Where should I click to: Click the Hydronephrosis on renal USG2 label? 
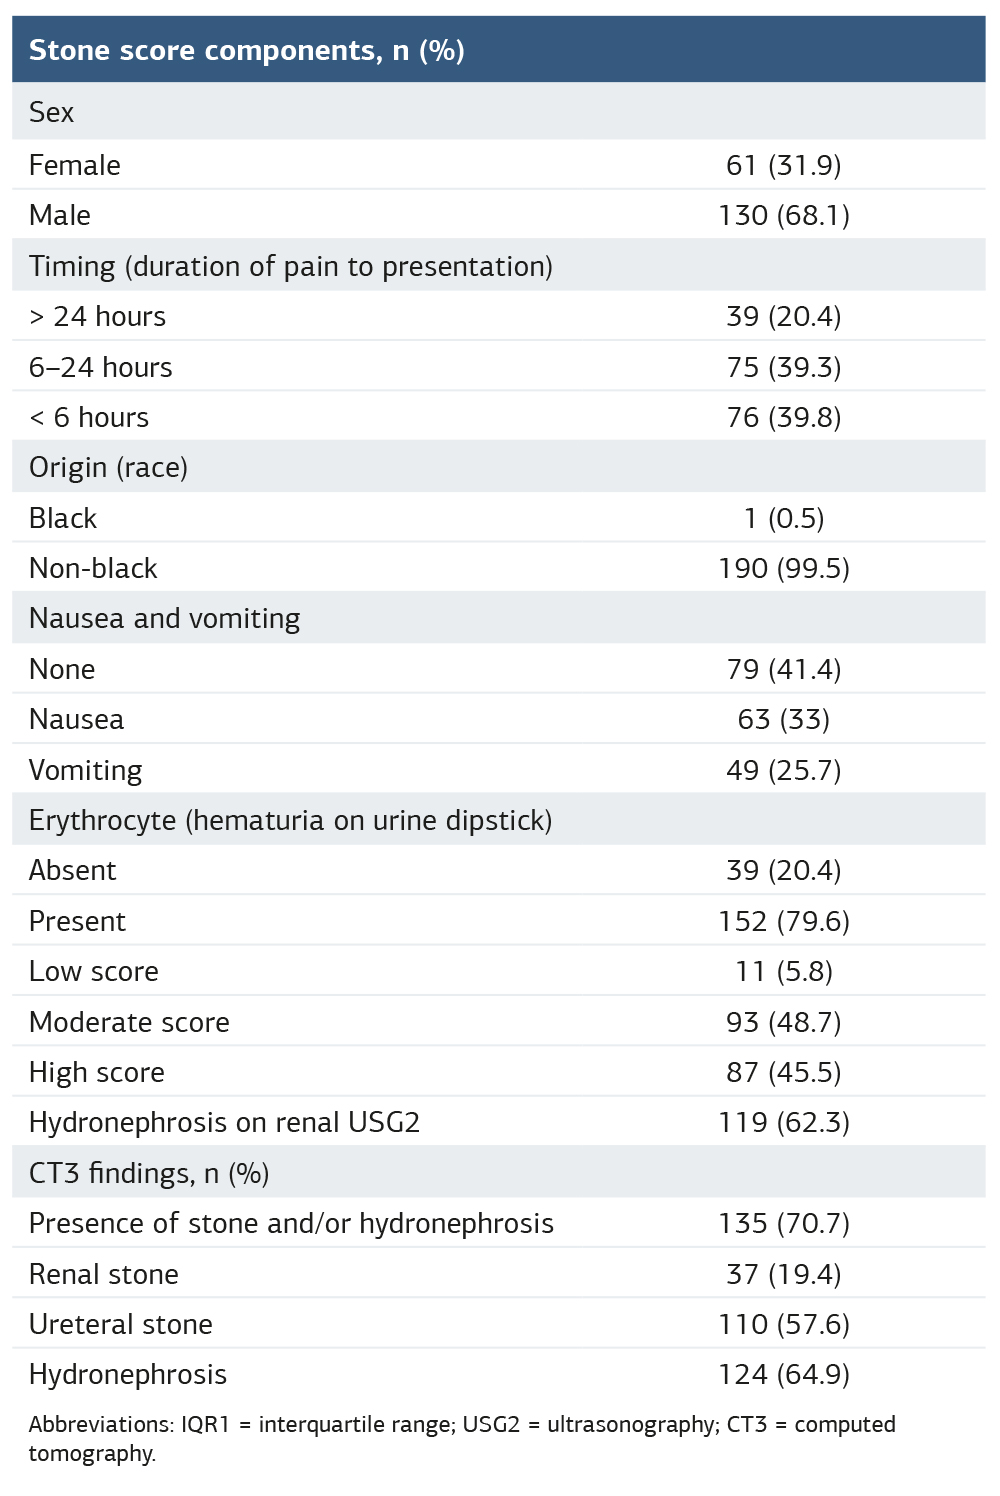pyautogui.click(x=224, y=1122)
